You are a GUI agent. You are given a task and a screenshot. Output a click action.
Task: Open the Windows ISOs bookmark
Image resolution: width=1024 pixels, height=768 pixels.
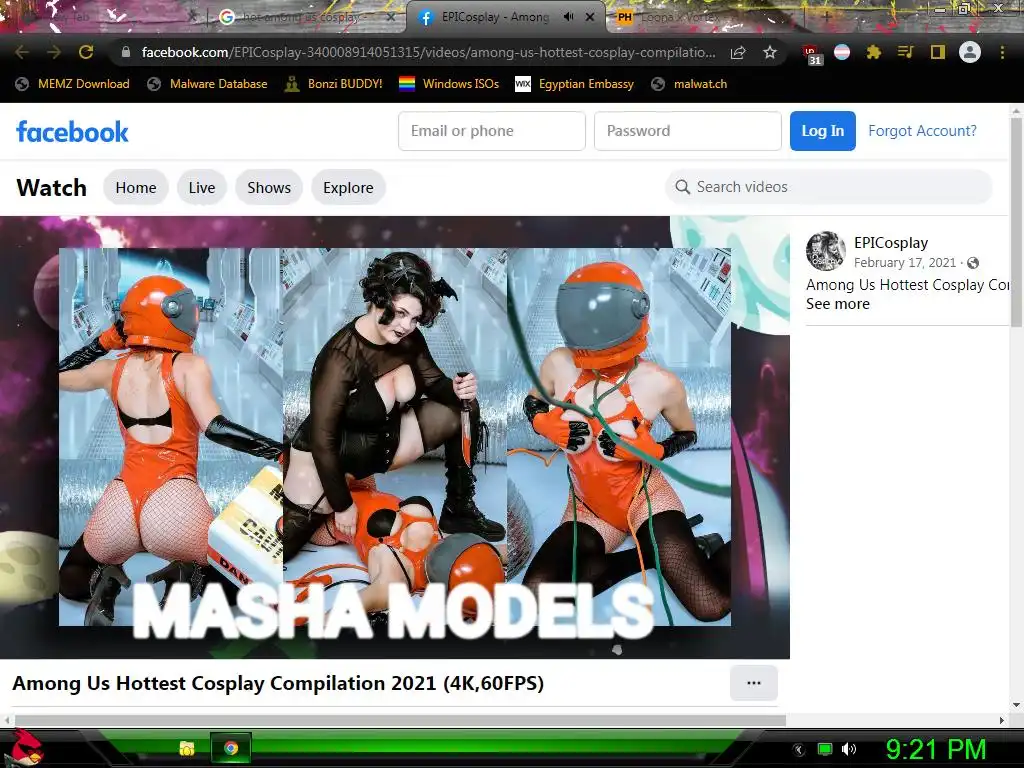click(449, 84)
